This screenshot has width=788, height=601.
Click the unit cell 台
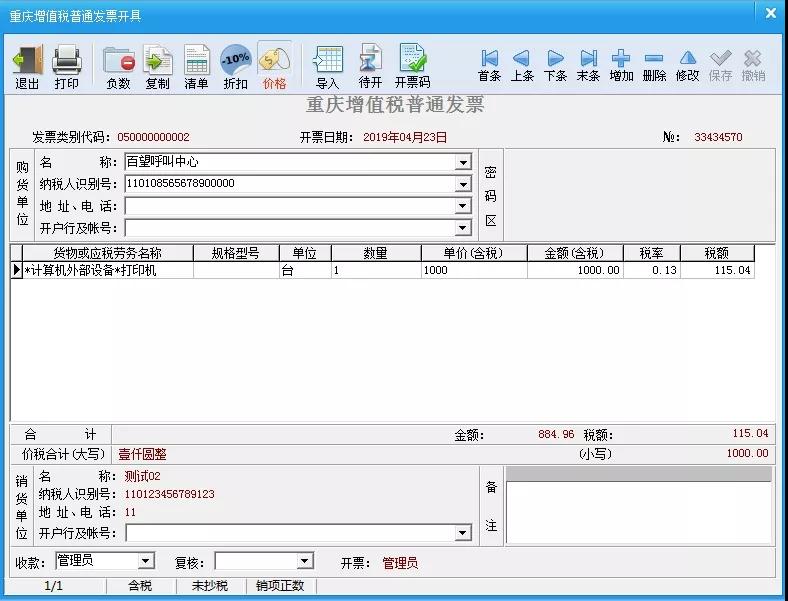305,270
